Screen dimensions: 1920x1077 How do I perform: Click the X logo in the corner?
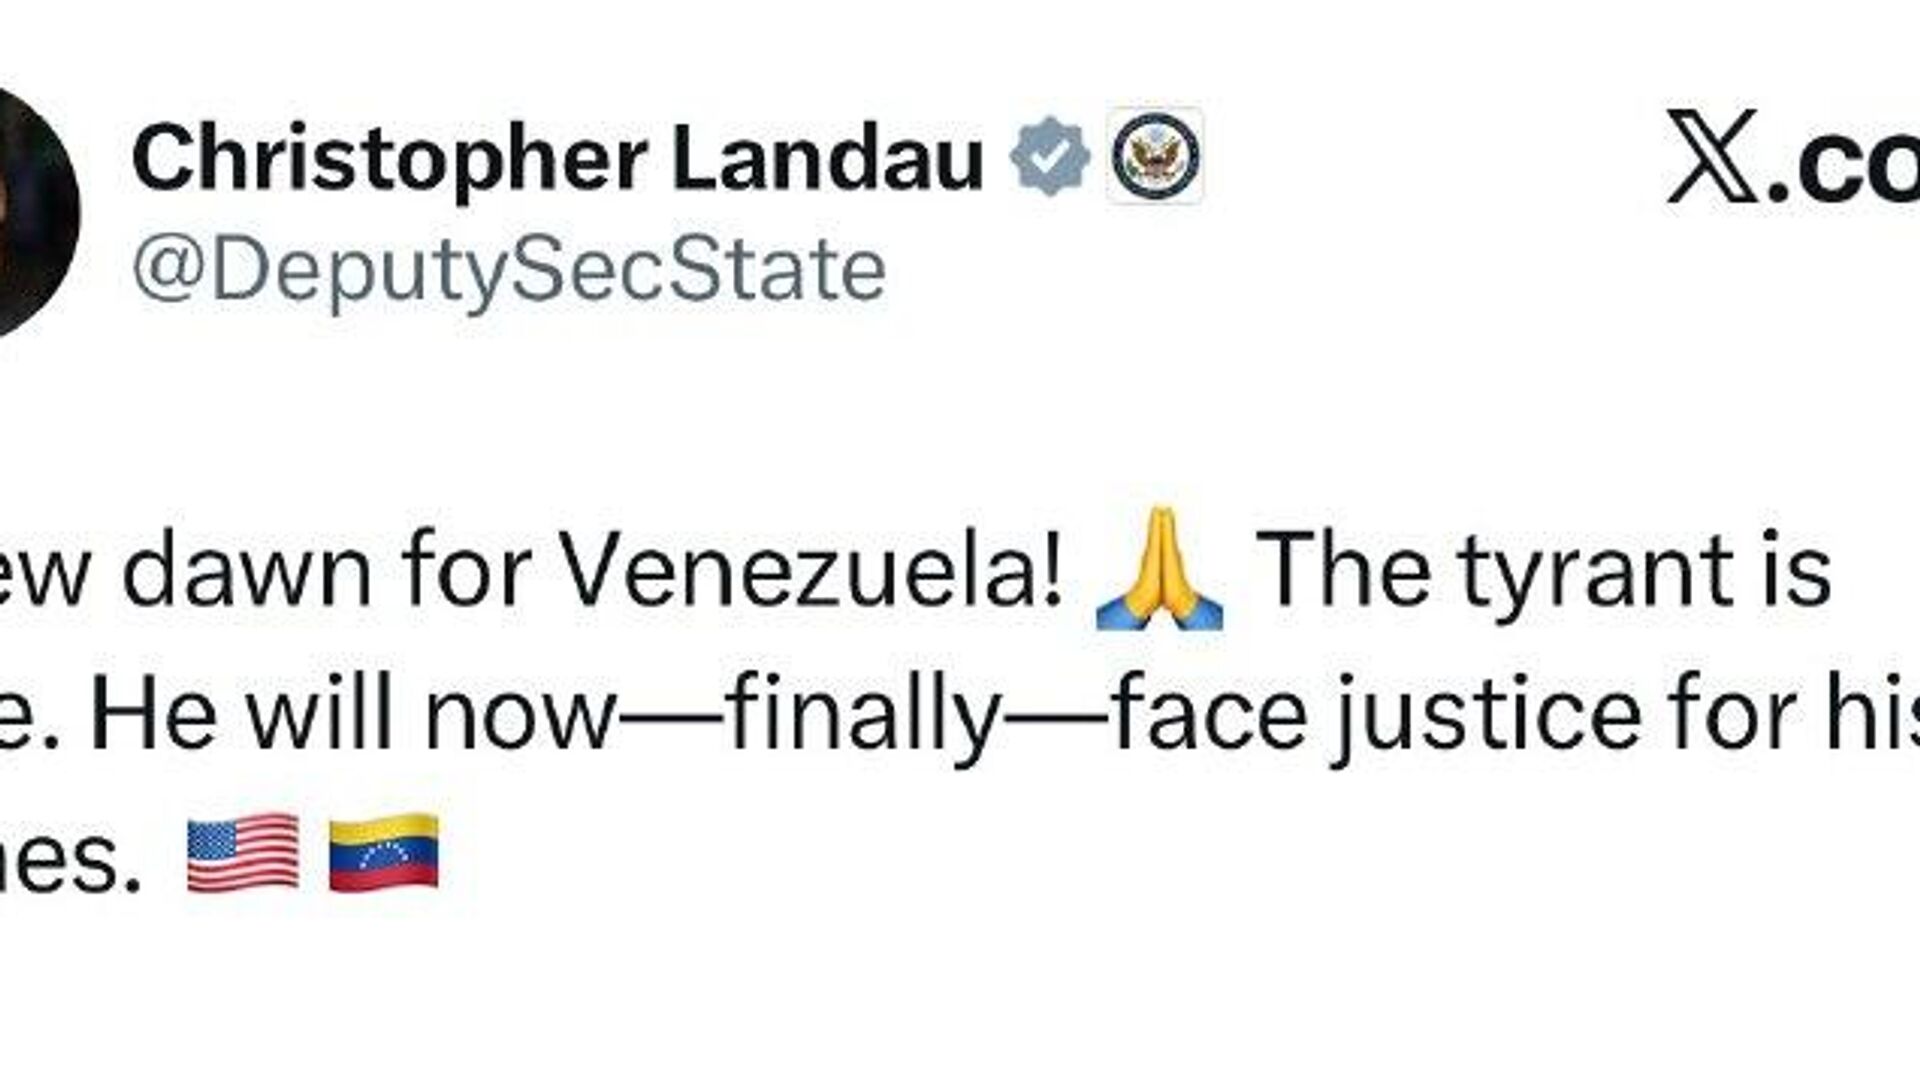[1713, 158]
